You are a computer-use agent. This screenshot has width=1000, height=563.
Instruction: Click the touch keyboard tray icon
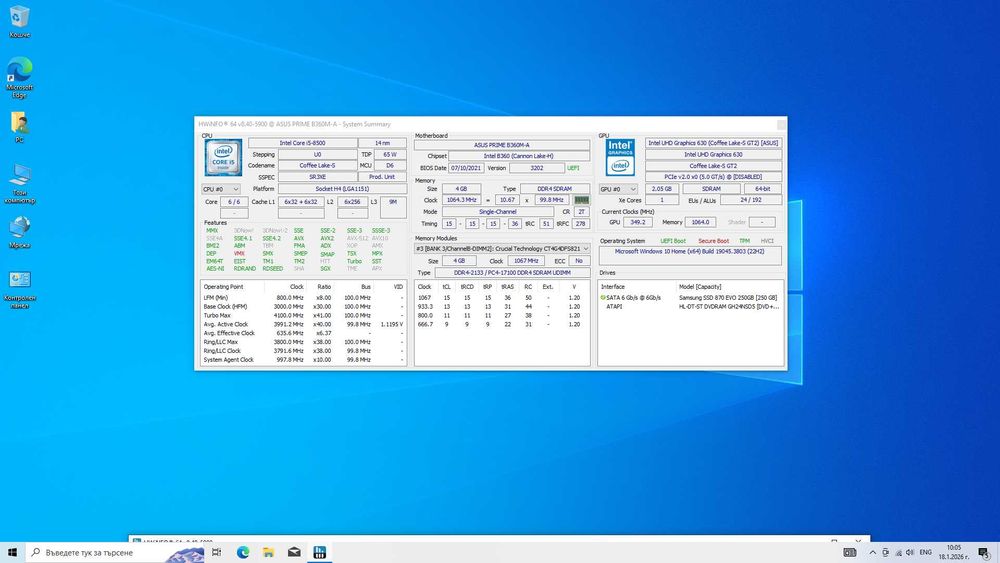pos(849,552)
